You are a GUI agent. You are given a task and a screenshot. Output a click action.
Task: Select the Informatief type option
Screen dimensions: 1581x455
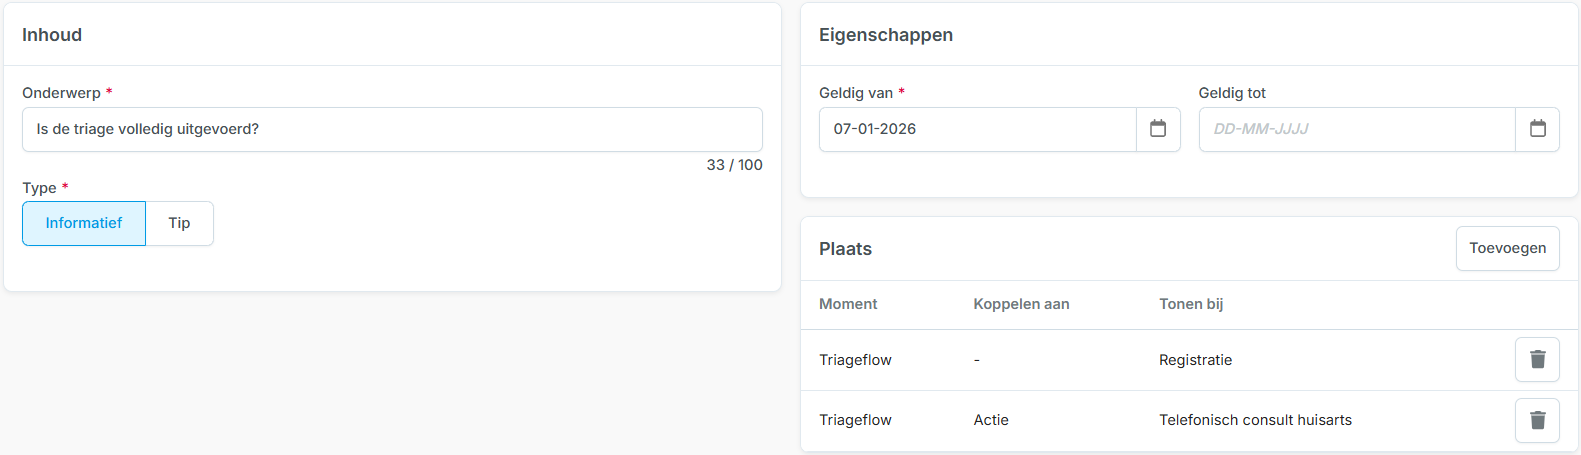(84, 223)
